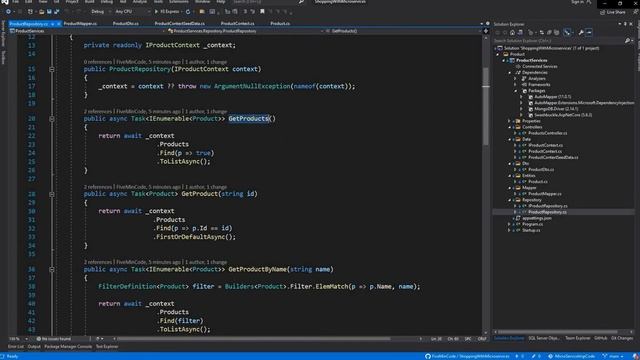This screenshot has width=640, height=360.
Task: Click the Open File folder toolbar icon
Action: (41, 11)
